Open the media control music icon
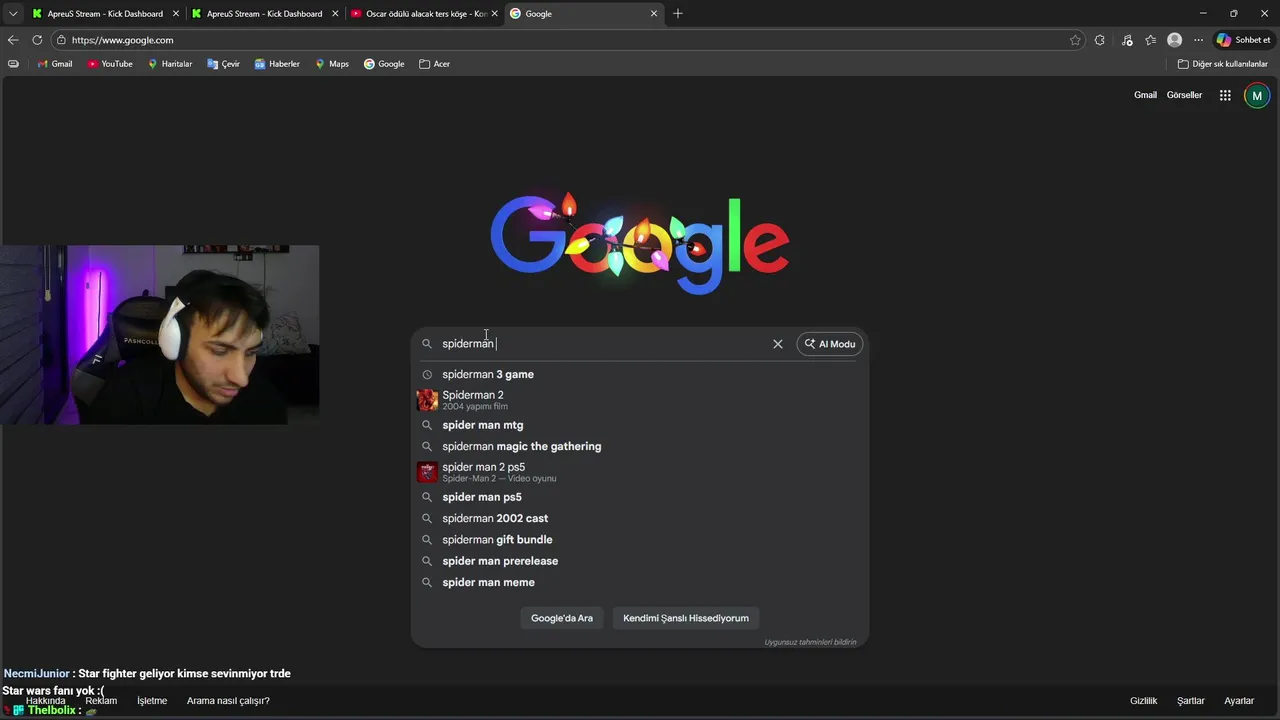Screen dimensions: 1280x720 (x=1127, y=40)
